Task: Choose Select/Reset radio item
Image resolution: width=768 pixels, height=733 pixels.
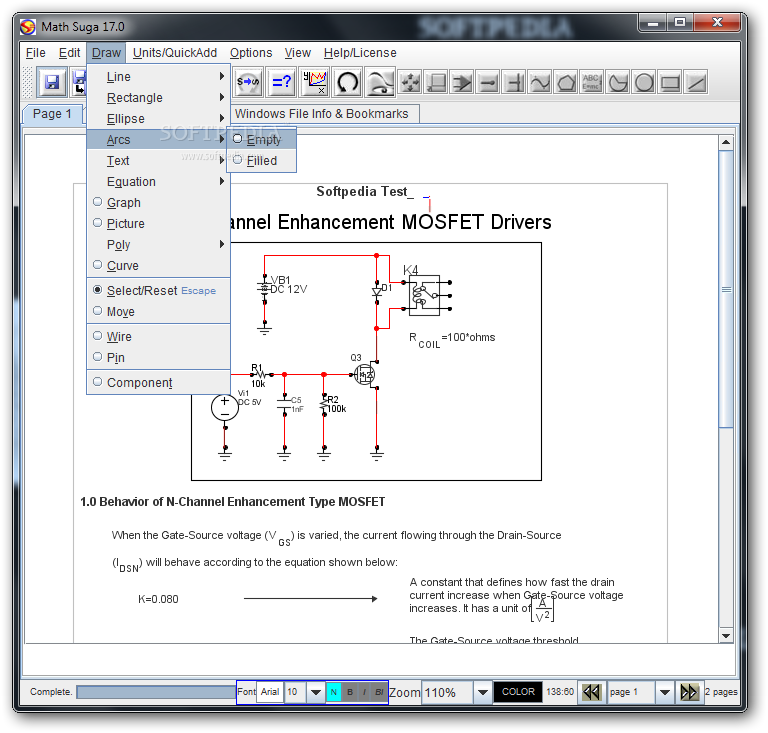Action: click(x=158, y=290)
